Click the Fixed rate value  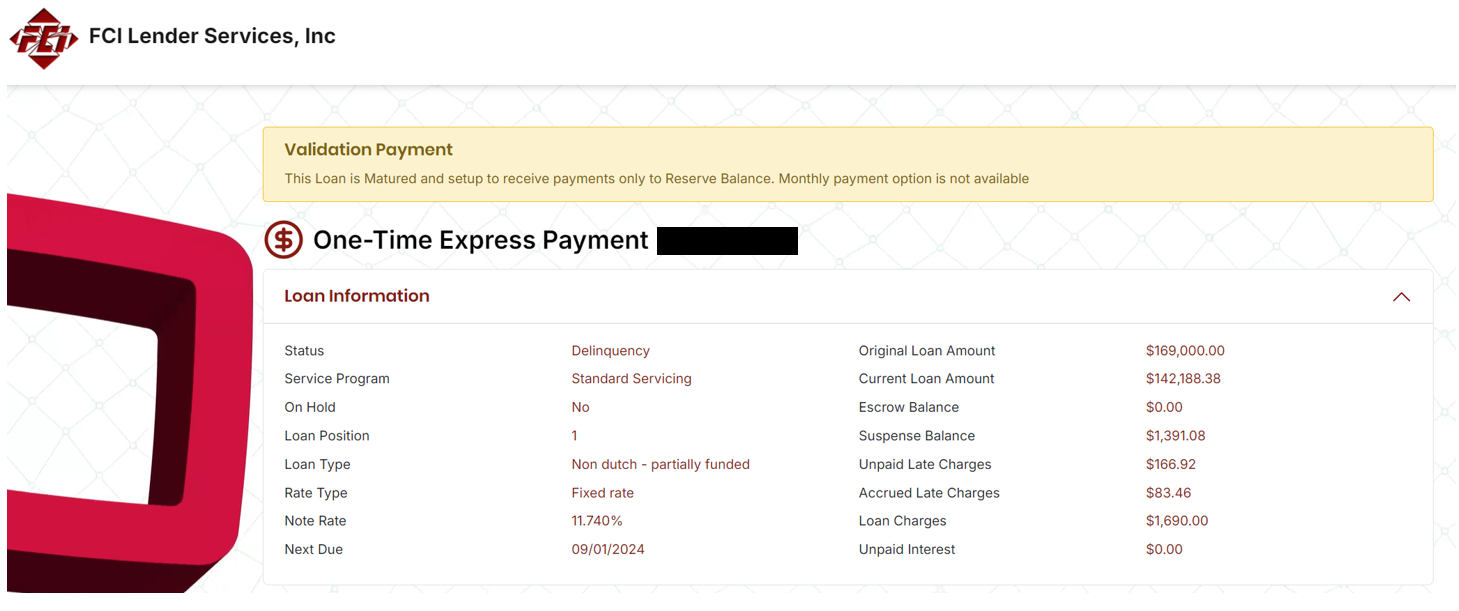point(602,493)
